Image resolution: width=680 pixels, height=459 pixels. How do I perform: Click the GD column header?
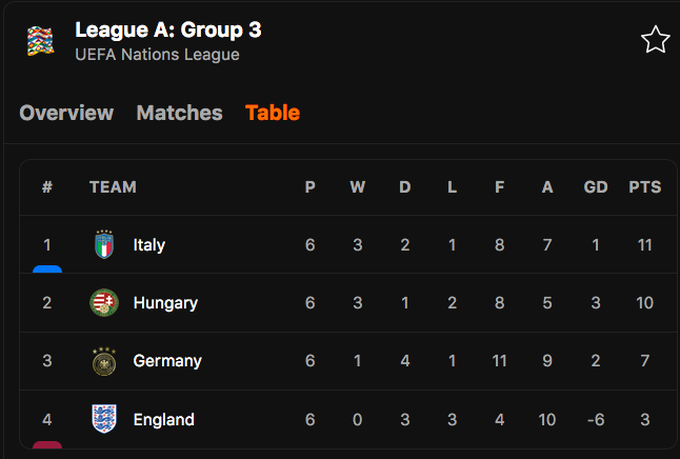pyautogui.click(x=595, y=187)
